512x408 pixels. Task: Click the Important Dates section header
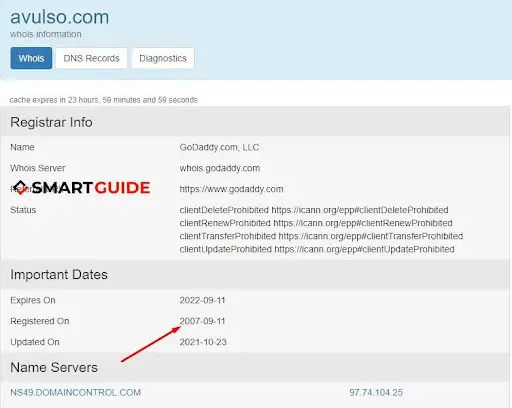[x=59, y=274]
